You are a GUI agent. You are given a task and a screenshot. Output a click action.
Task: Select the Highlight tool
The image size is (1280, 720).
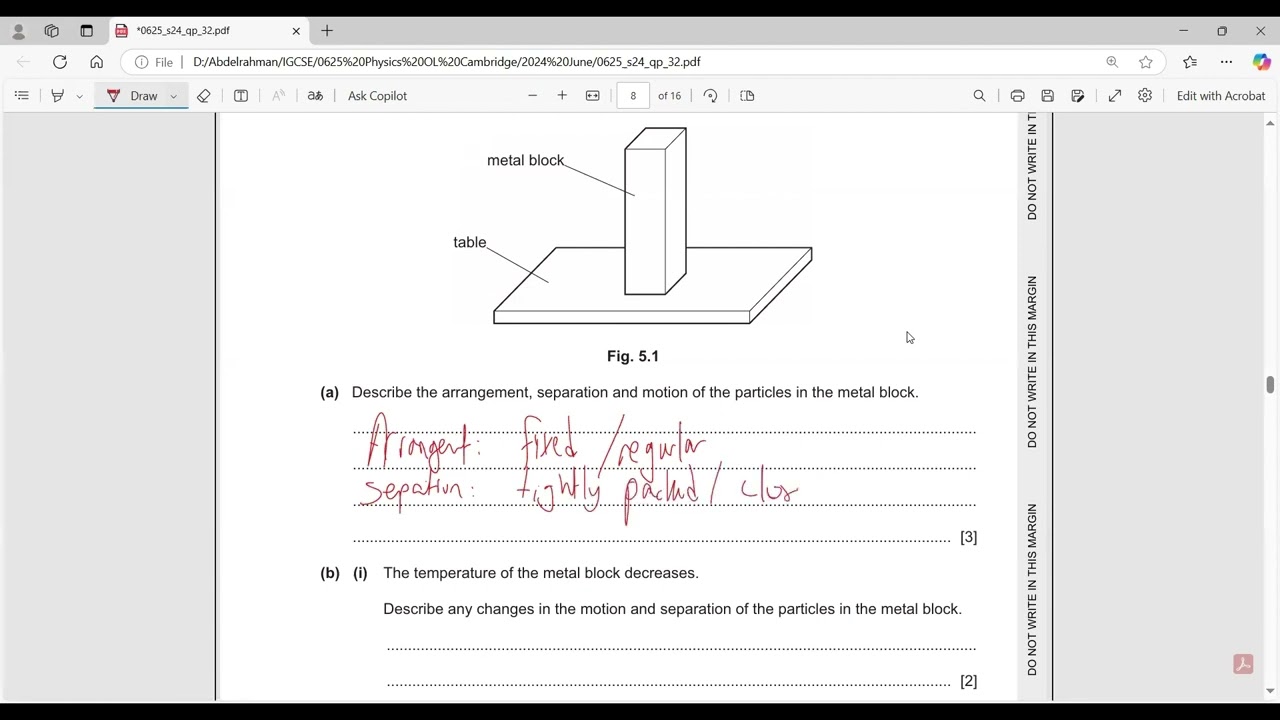57,96
